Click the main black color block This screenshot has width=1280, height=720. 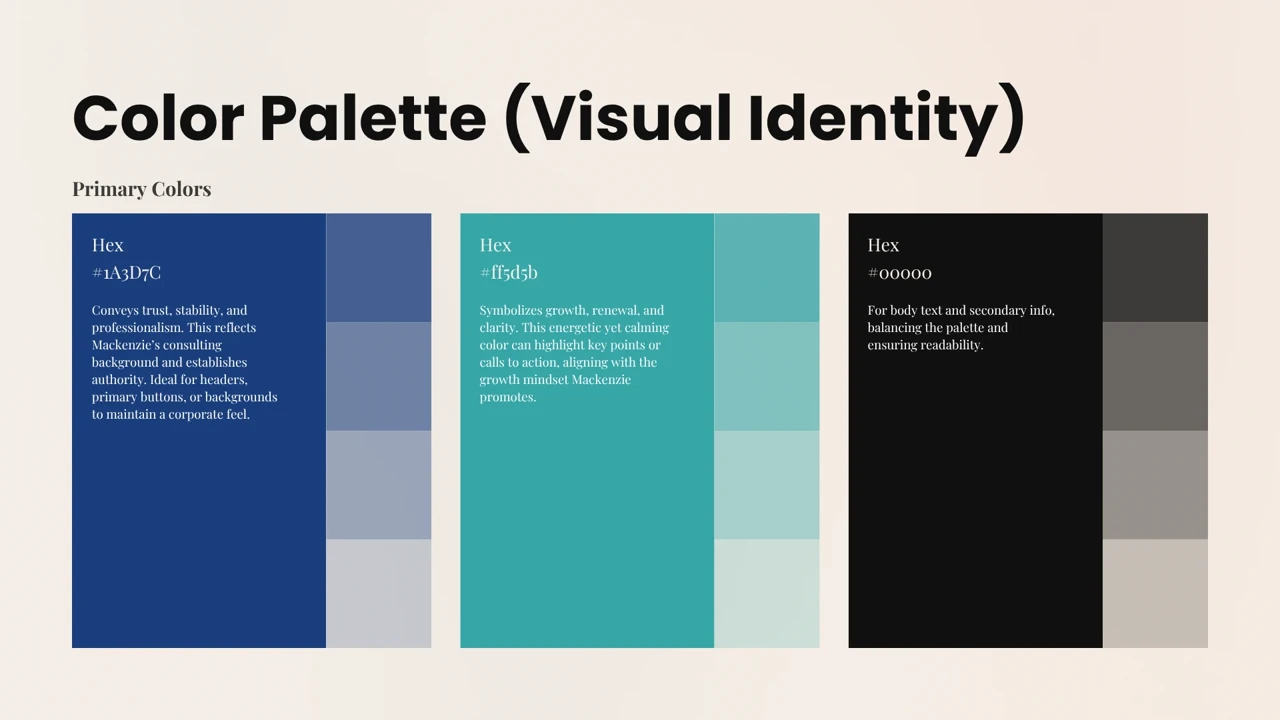click(x=975, y=430)
